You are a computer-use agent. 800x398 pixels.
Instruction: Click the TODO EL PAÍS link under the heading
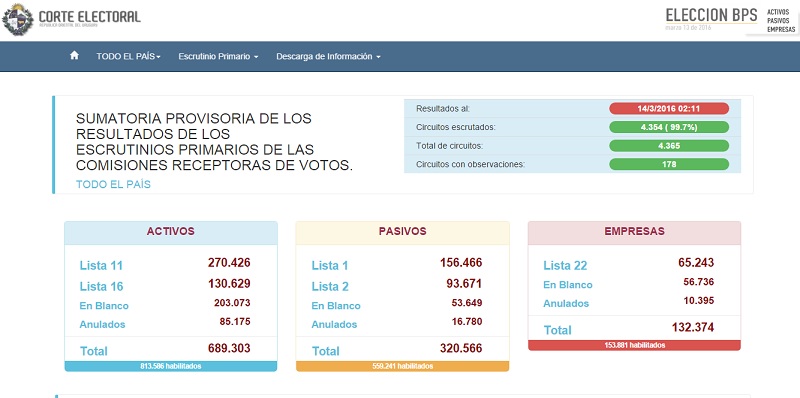(x=113, y=185)
